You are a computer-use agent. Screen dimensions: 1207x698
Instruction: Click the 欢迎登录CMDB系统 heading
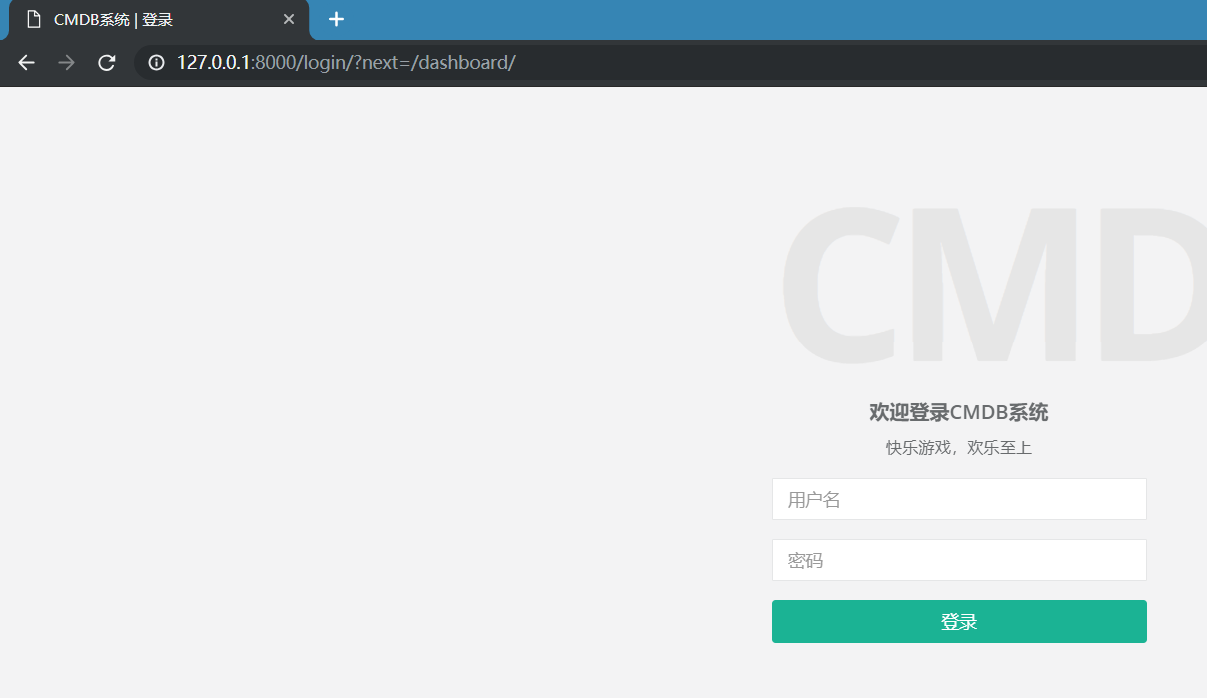click(x=959, y=412)
